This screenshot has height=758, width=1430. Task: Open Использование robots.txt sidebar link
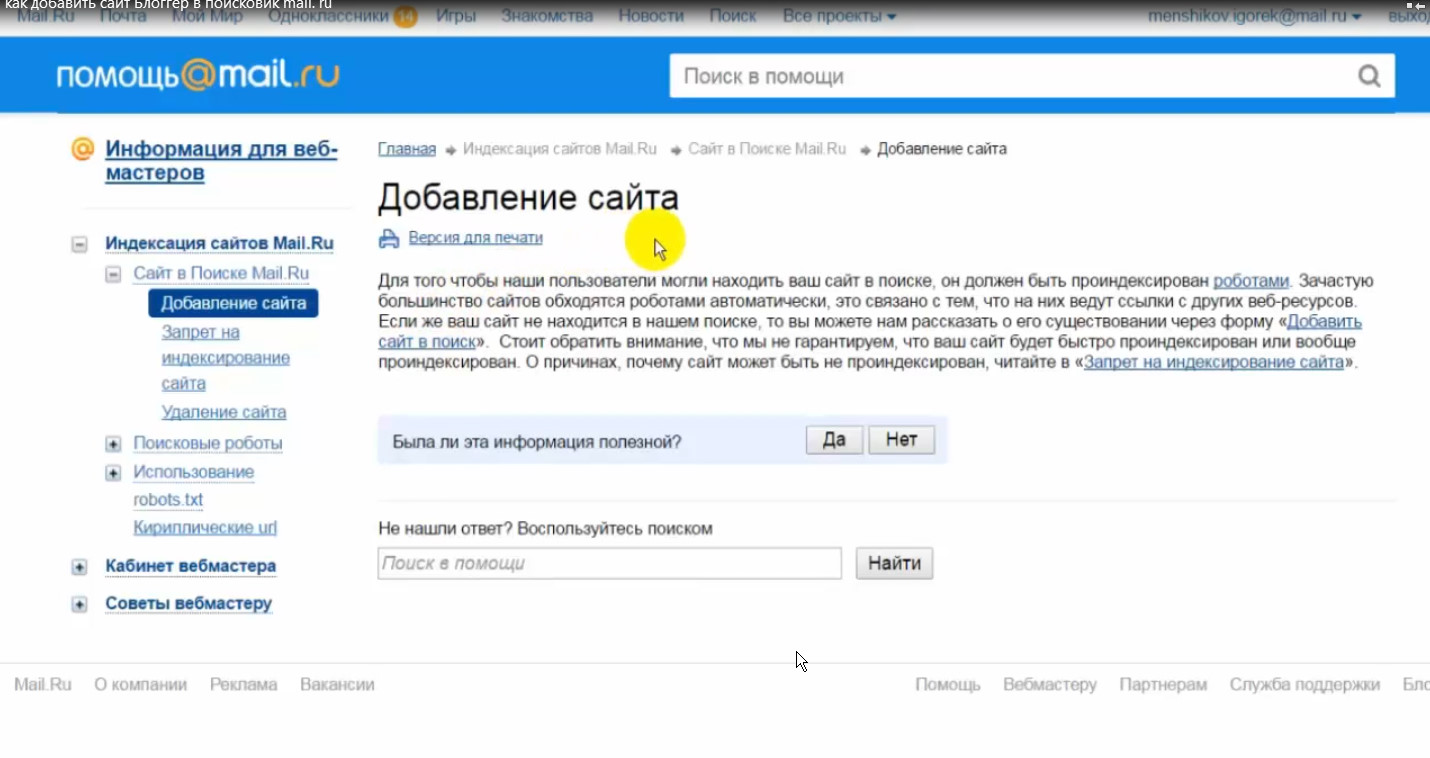194,485
